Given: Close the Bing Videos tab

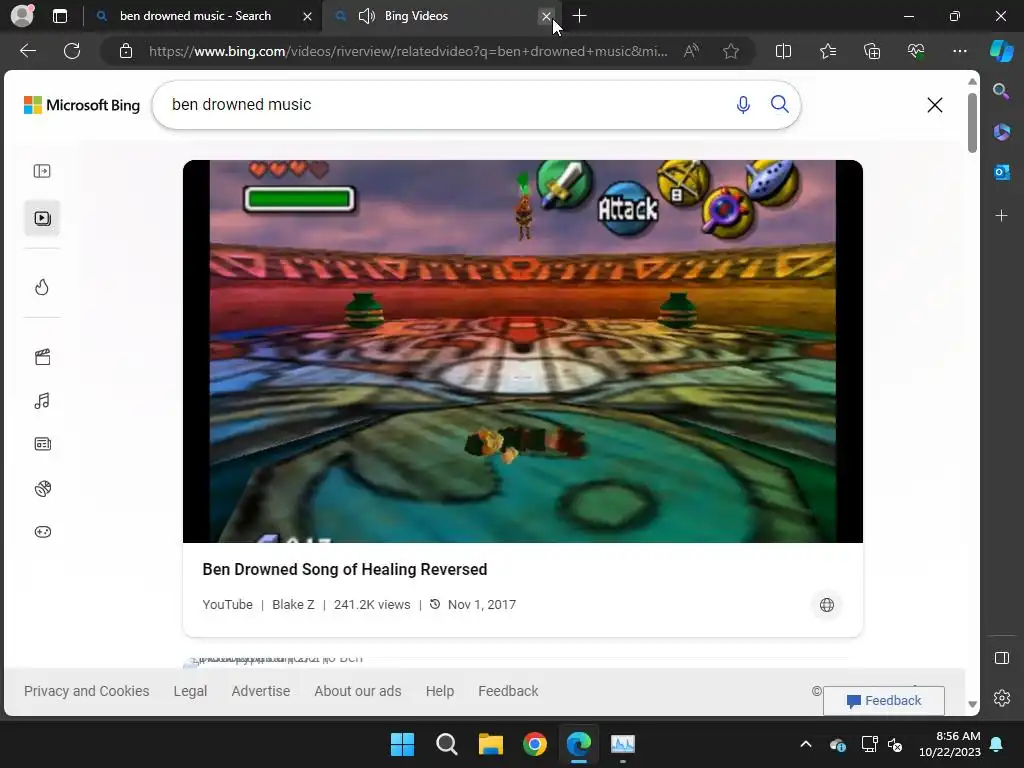Looking at the screenshot, I should 546,16.
